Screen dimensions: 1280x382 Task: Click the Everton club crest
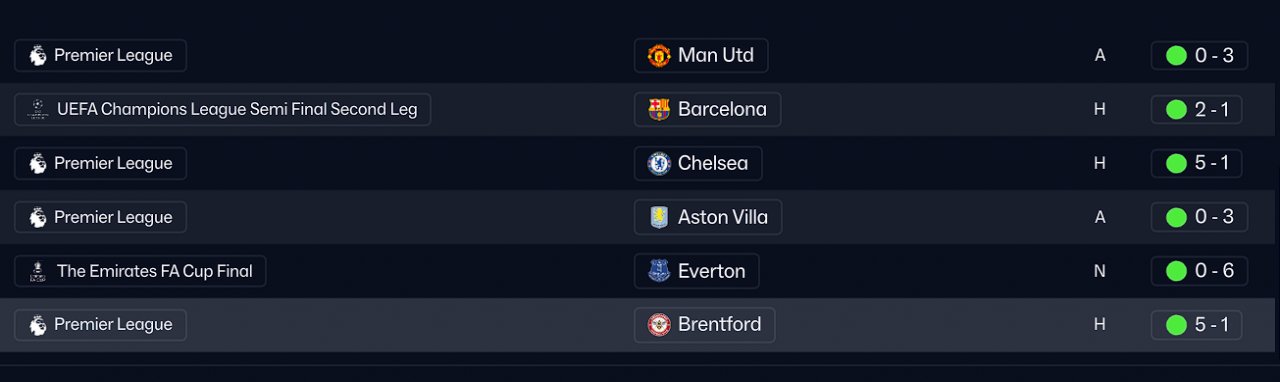[658, 271]
